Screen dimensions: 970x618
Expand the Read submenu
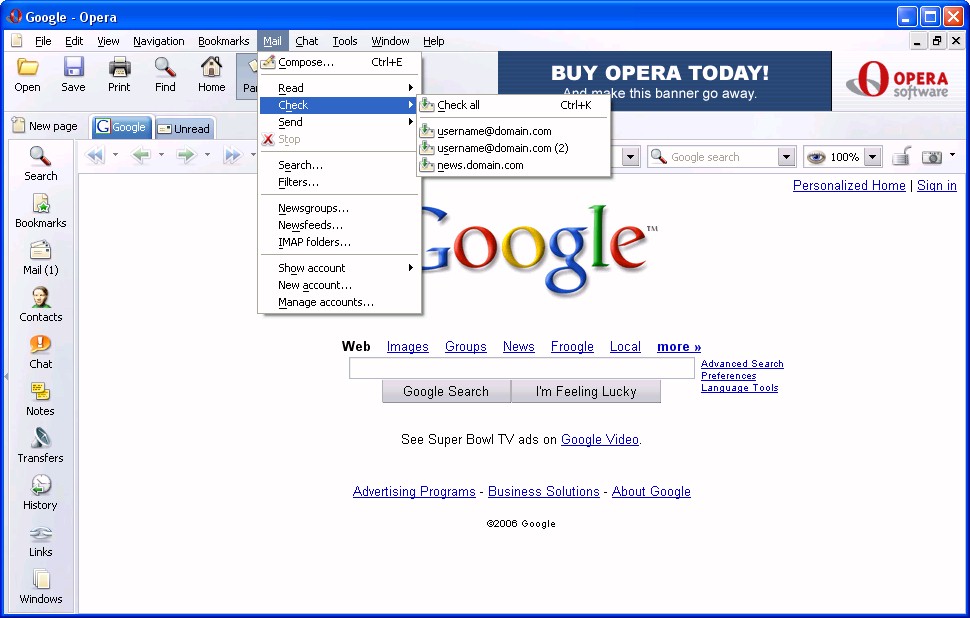click(x=340, y=88)
